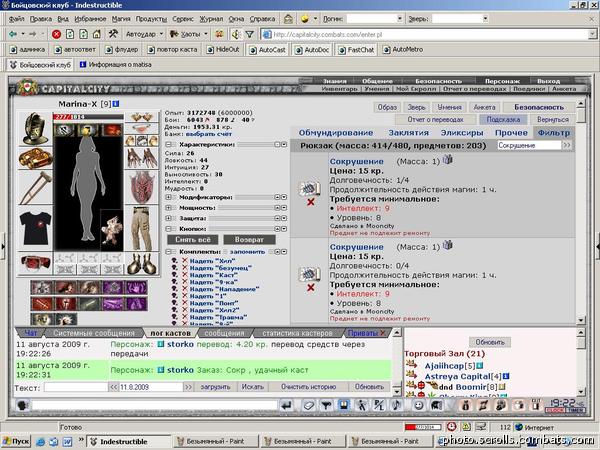Screen dimensions: 600x450
Task: Click the funnel filter toolbar icon
Action: click(x=249, y=34)
